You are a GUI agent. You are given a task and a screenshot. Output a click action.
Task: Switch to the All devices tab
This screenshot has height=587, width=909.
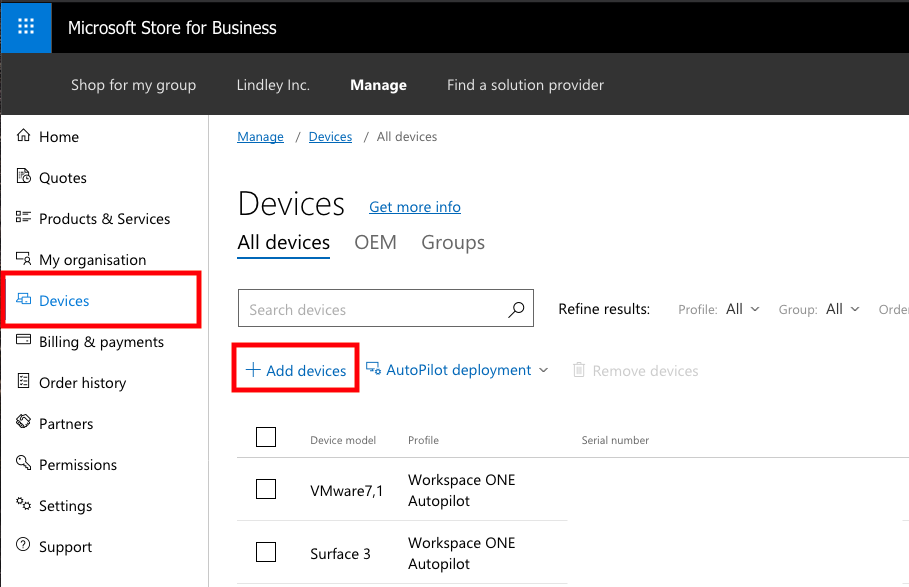click(x=283, y=242)
